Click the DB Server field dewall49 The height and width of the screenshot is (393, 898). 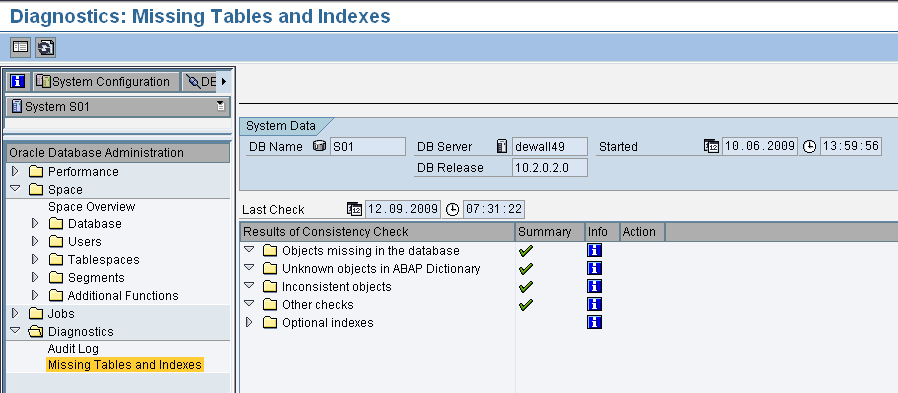tap(549, 147)
